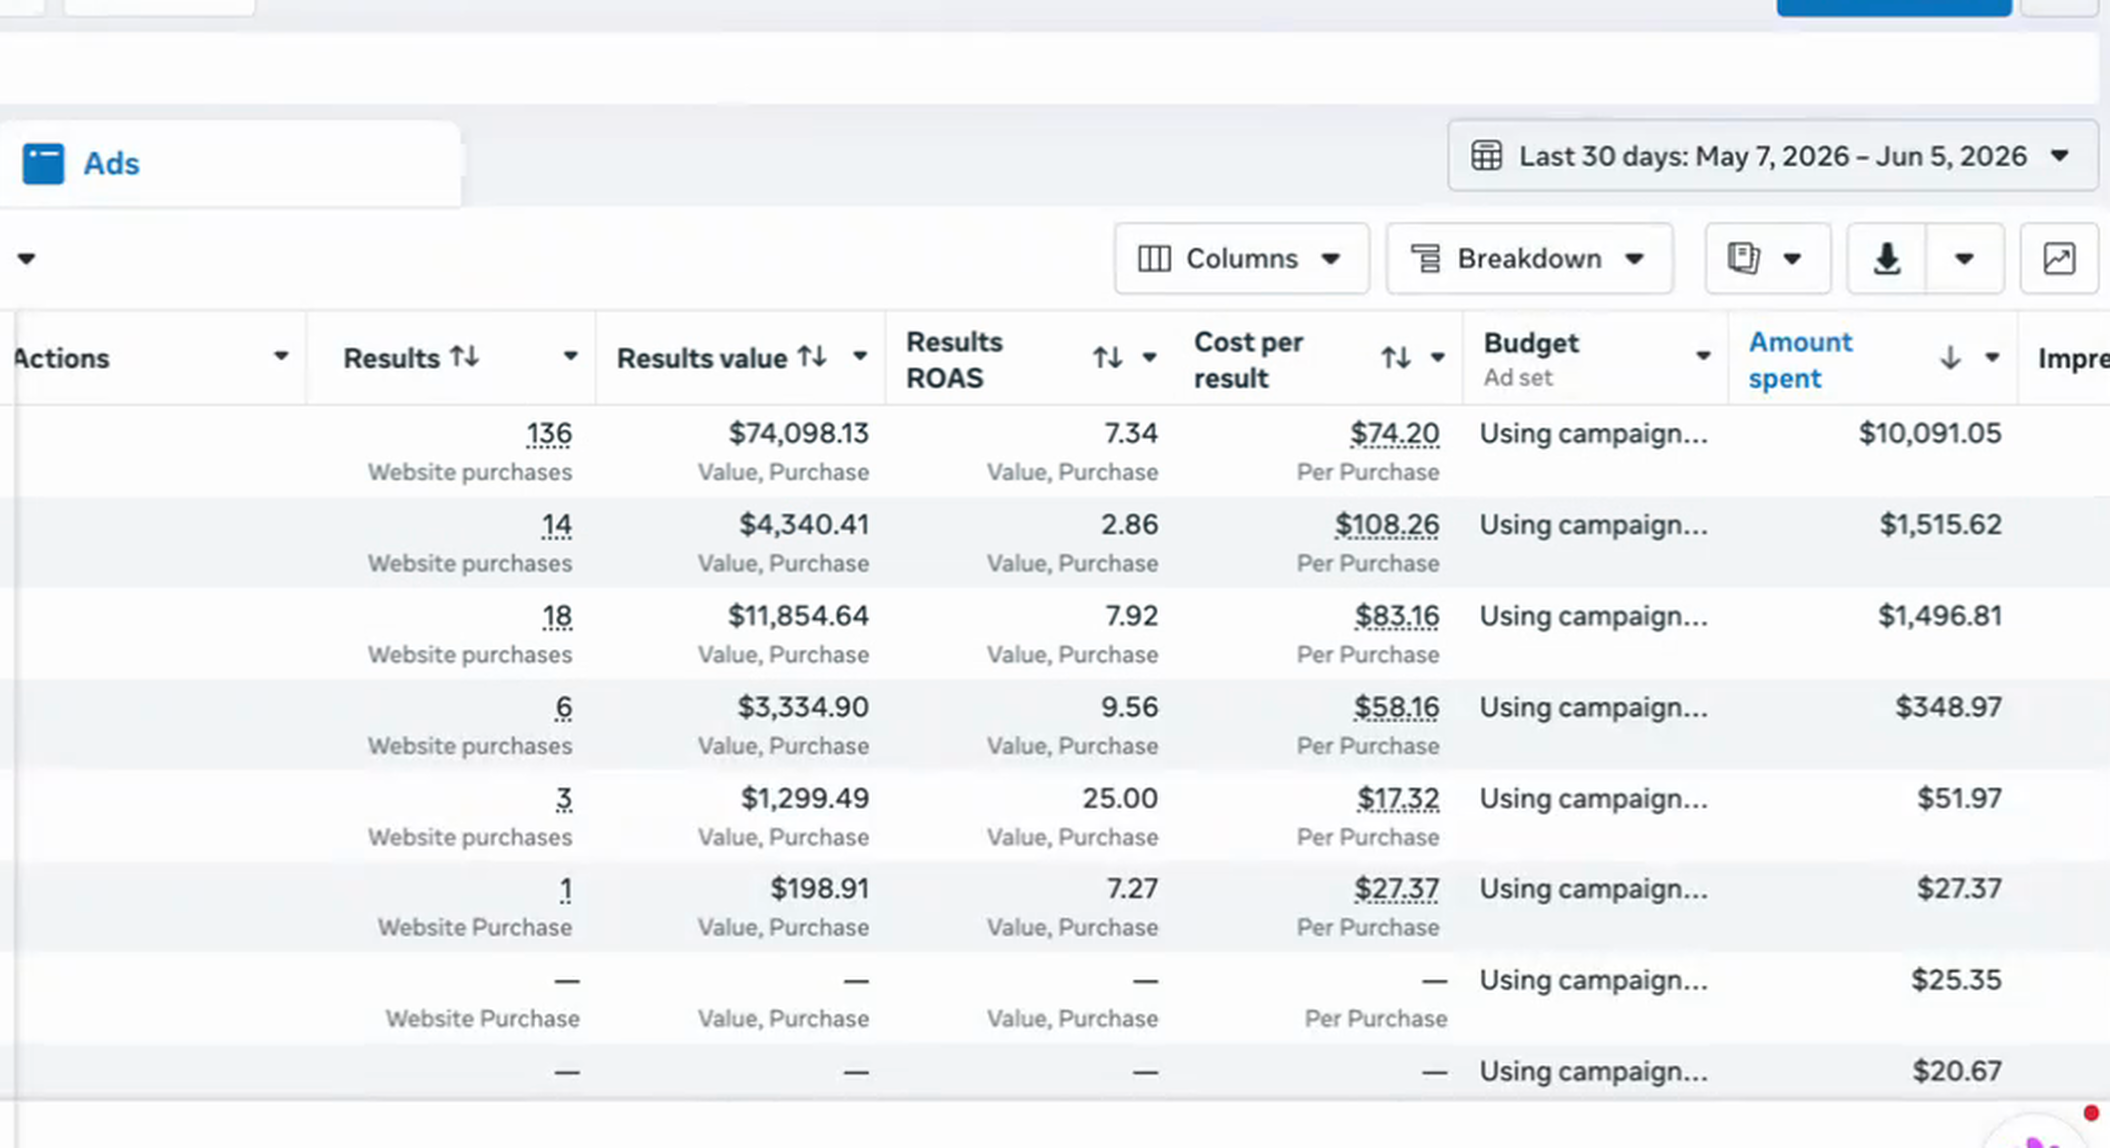Click Amount spent descending sort arrow
Screen dimensions: 2110x1148
tap(1949, 358)
